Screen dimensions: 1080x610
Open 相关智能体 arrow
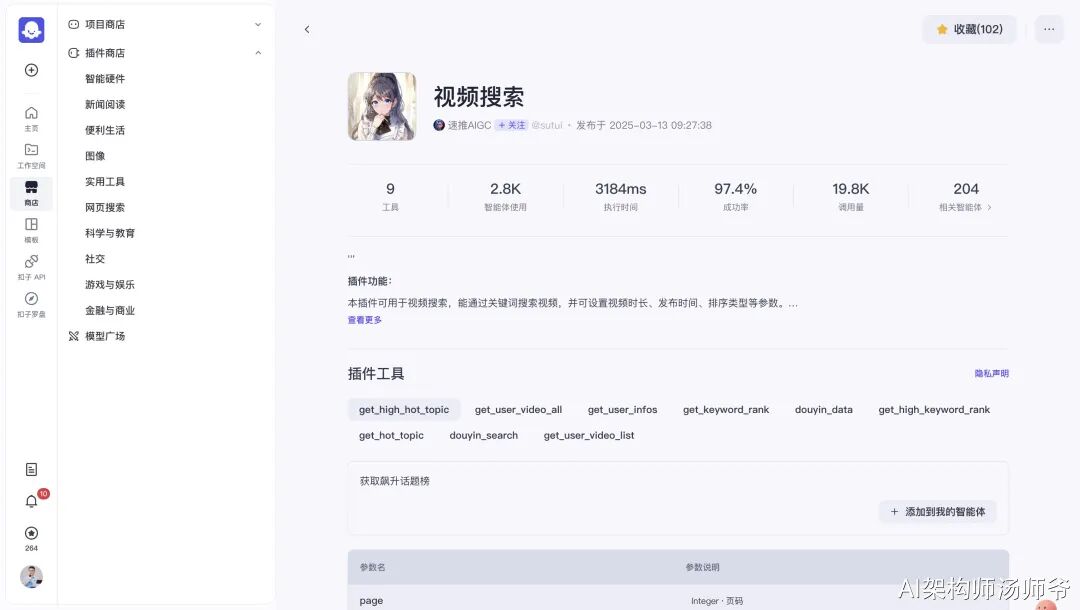[x=990, y=207]
